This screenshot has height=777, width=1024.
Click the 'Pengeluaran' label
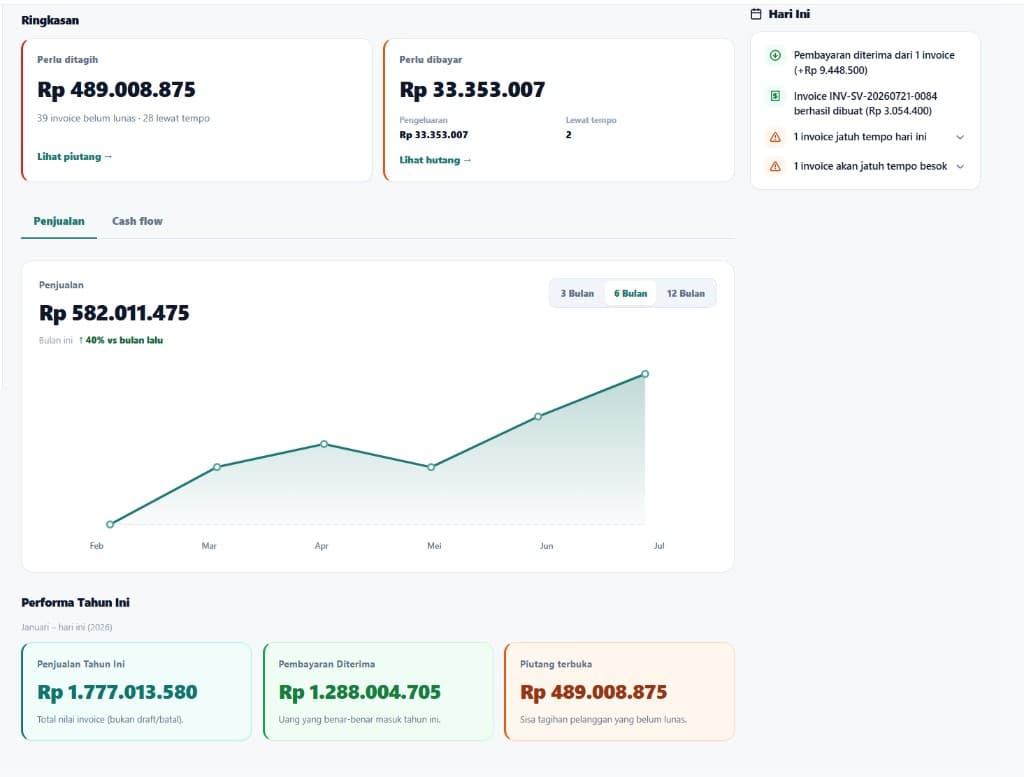click(423, 120)
